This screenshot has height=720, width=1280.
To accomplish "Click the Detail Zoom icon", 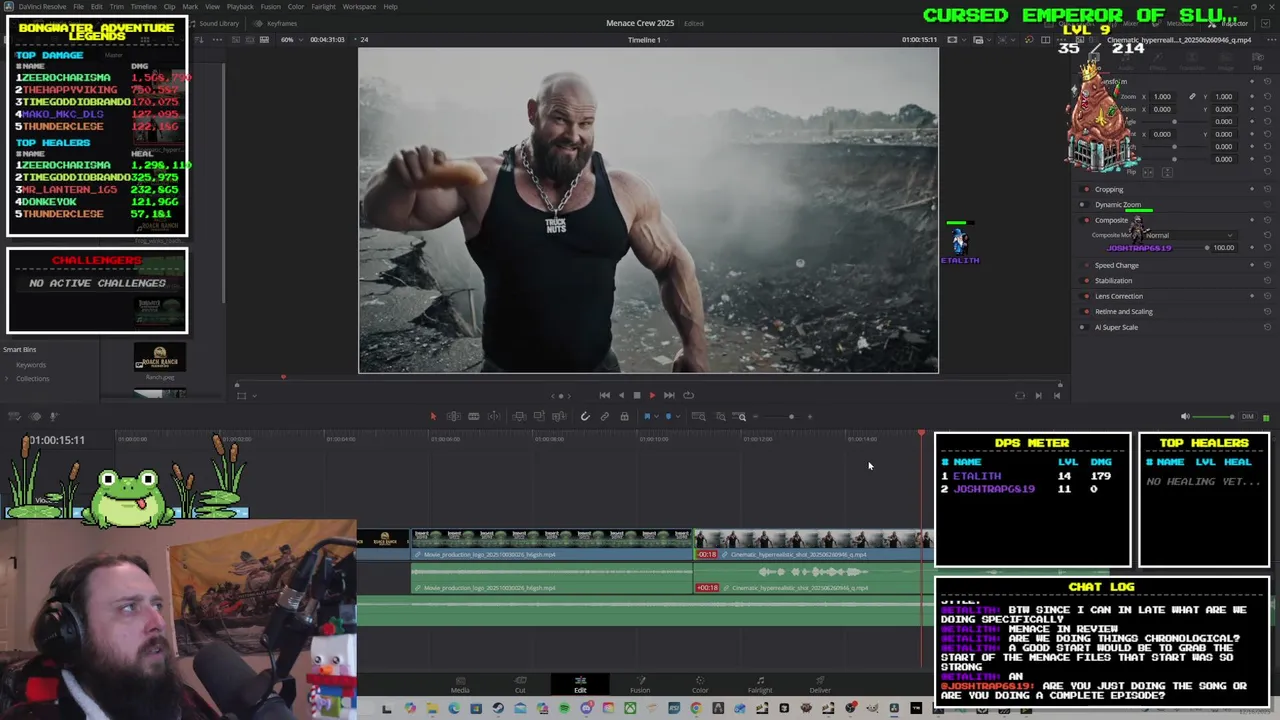I will [720, 416].
